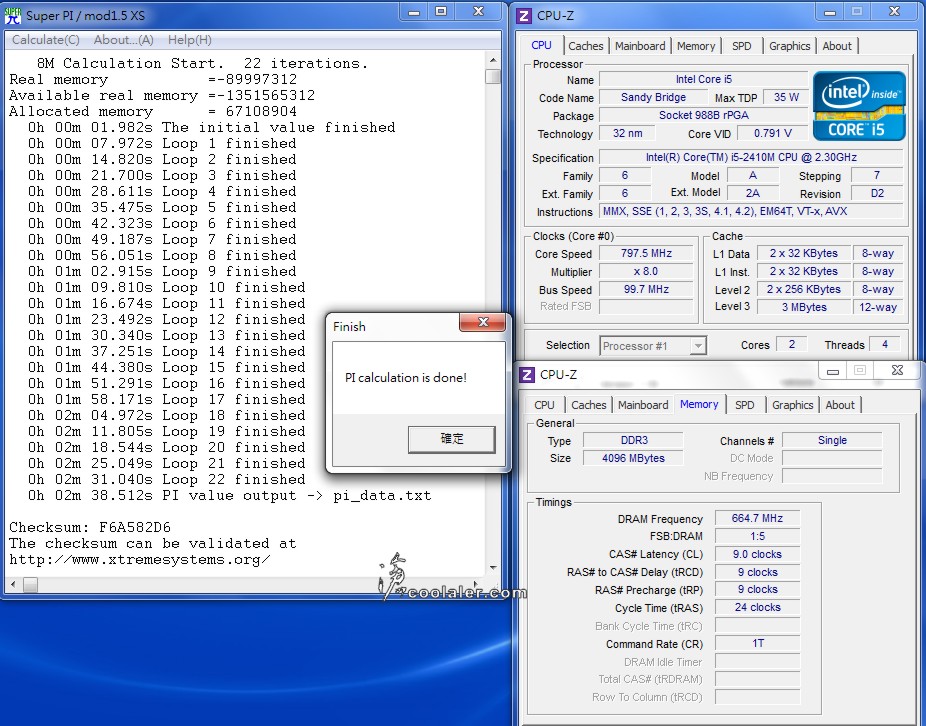Select the About tab in the upper CPU-Z window

coord(837,46)
